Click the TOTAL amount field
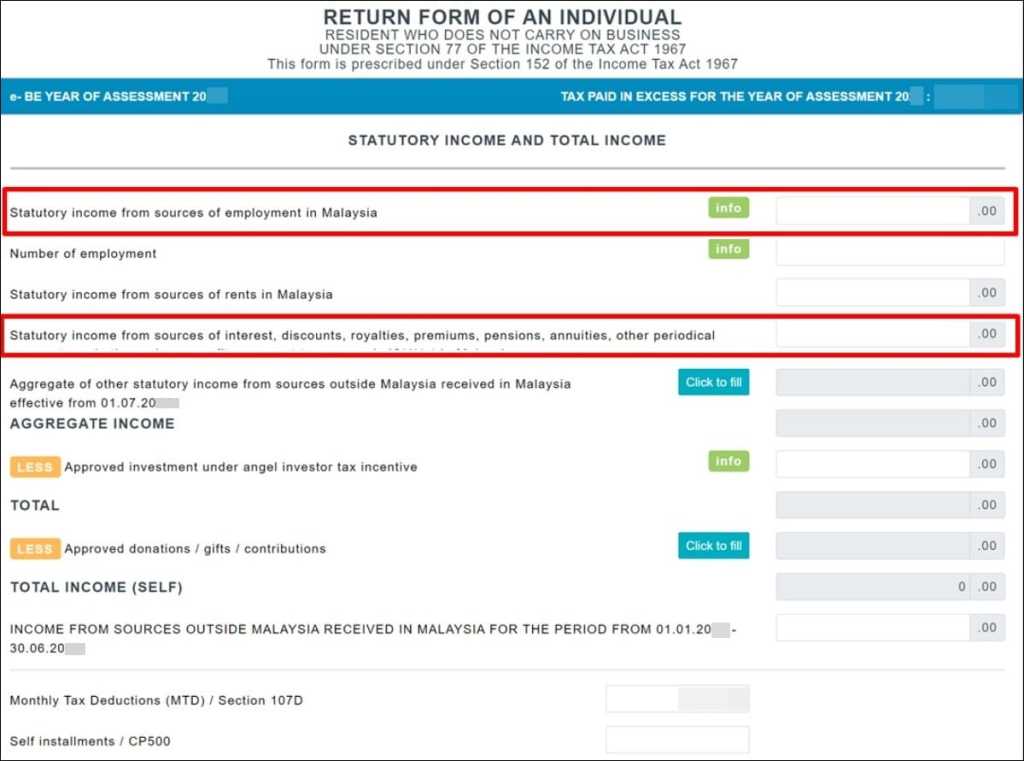1024x761 pixels. [x=872, y=505]
